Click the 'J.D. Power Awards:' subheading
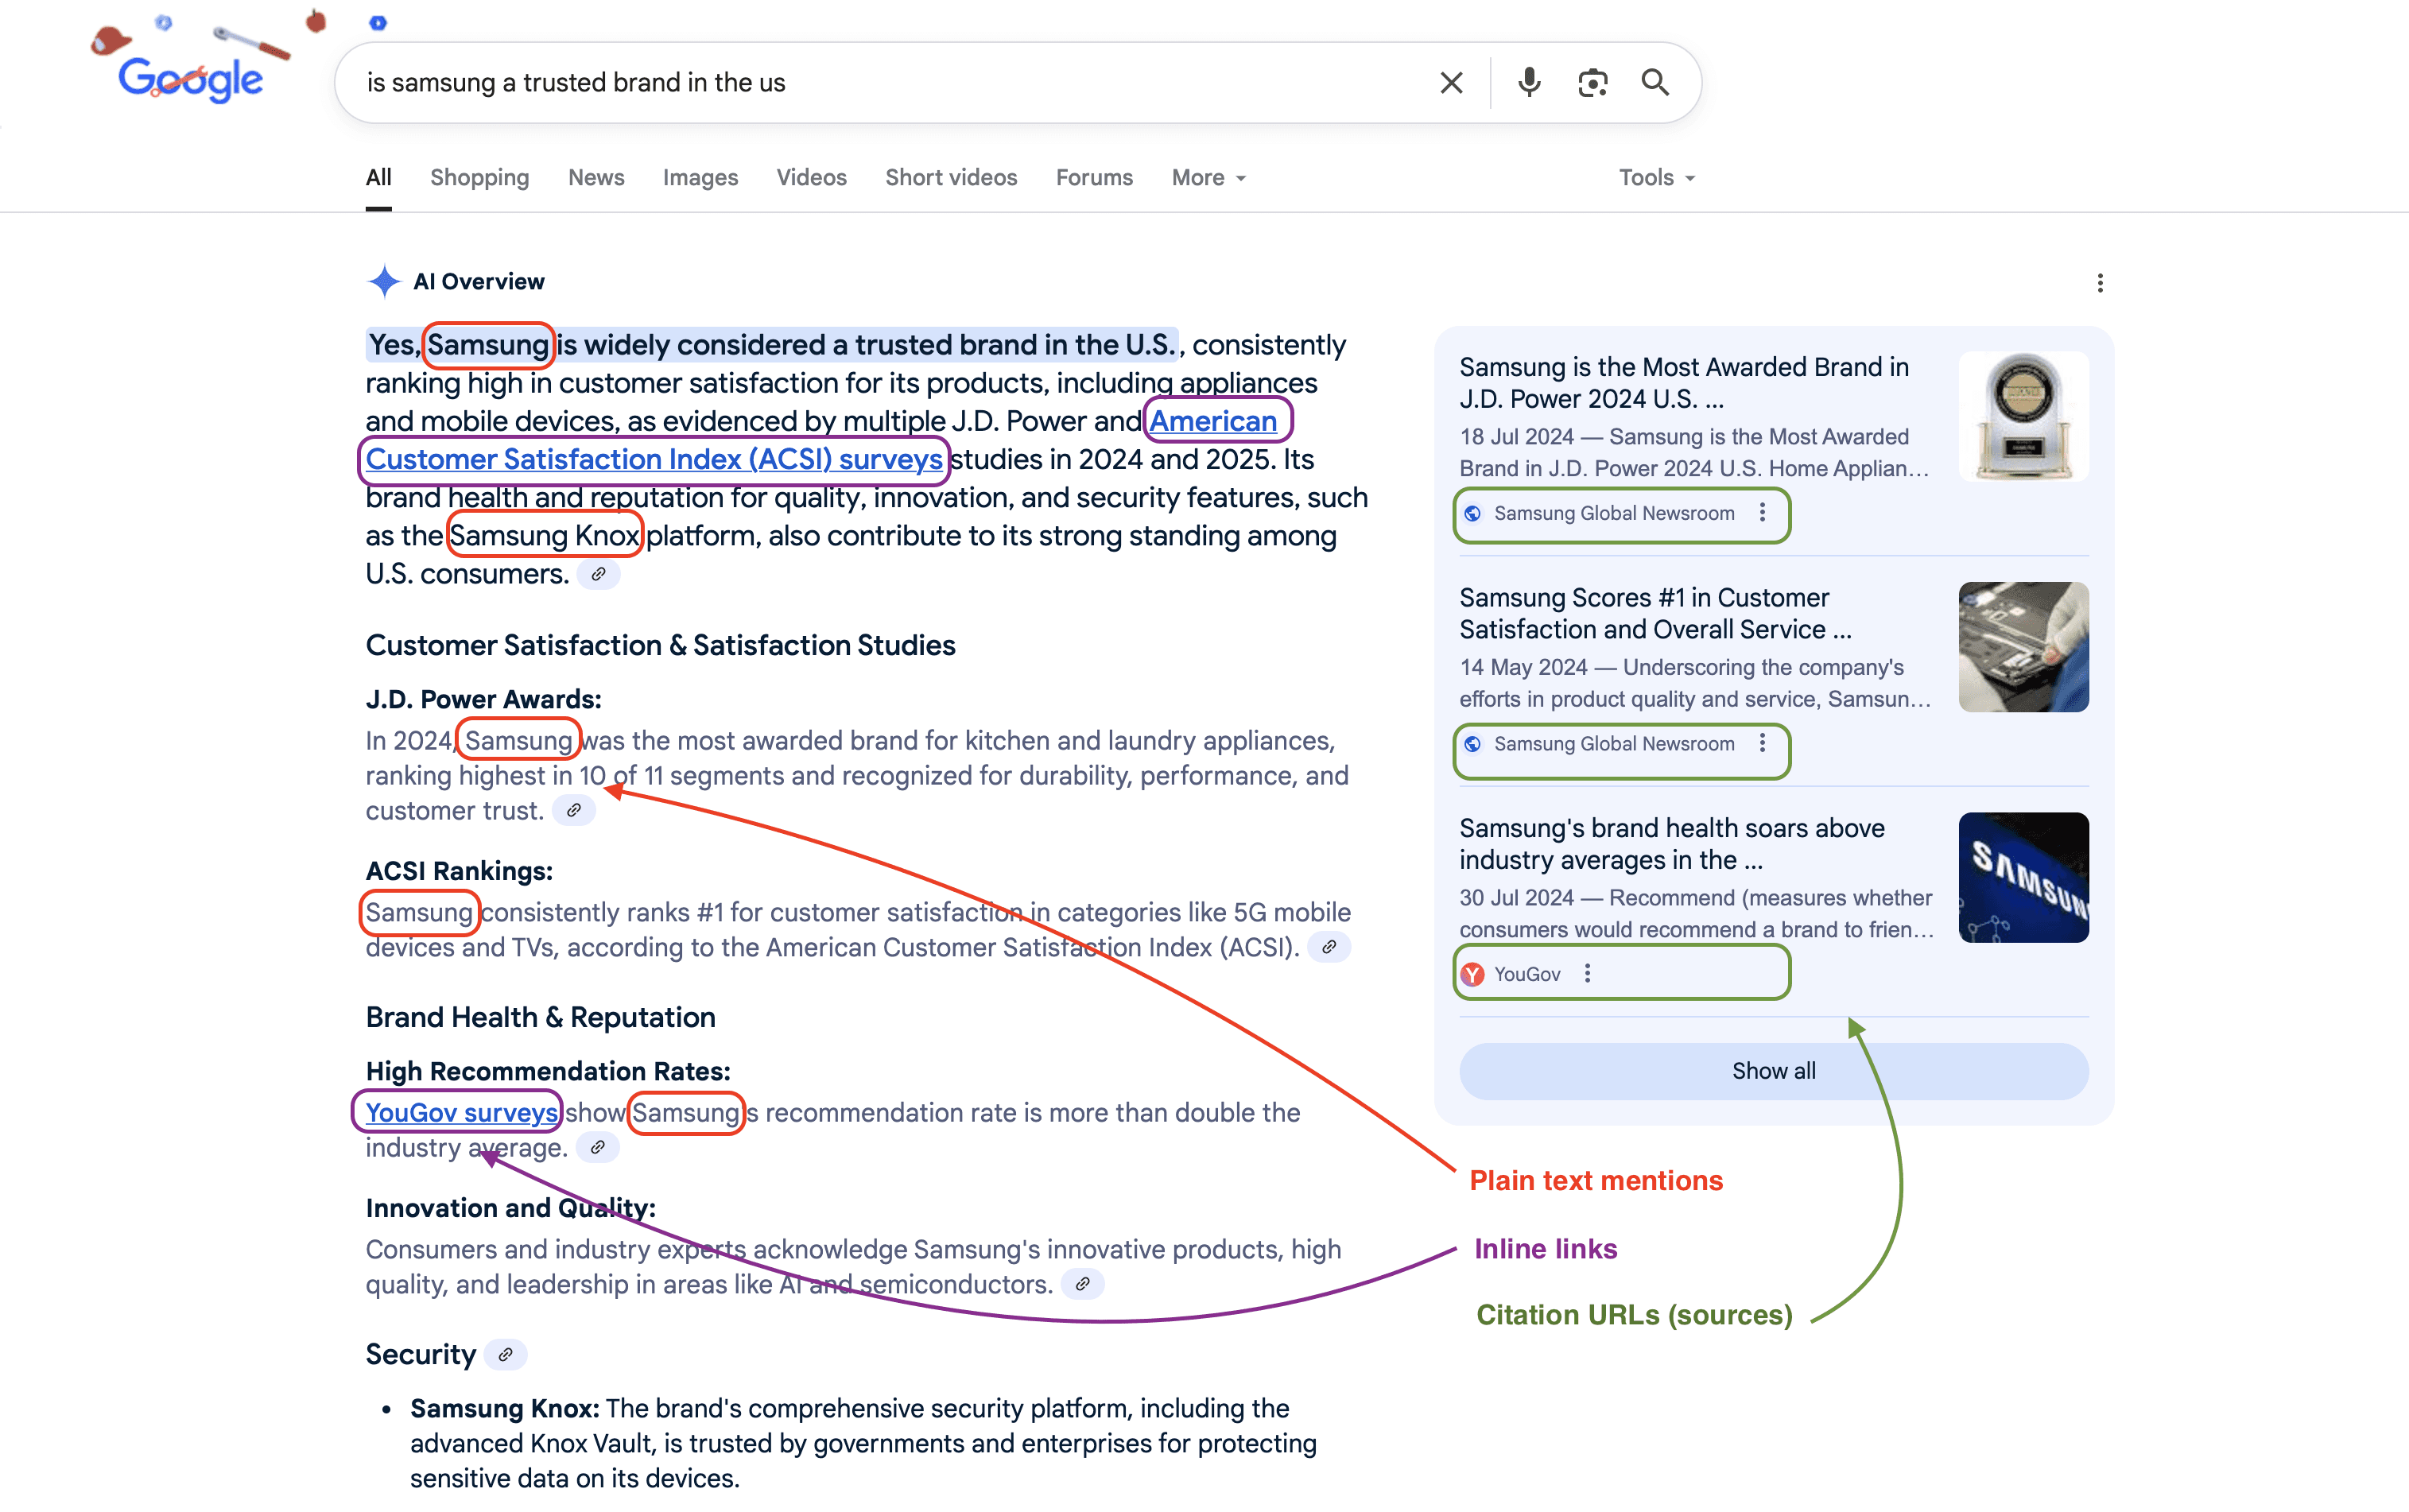 (483, 700)
